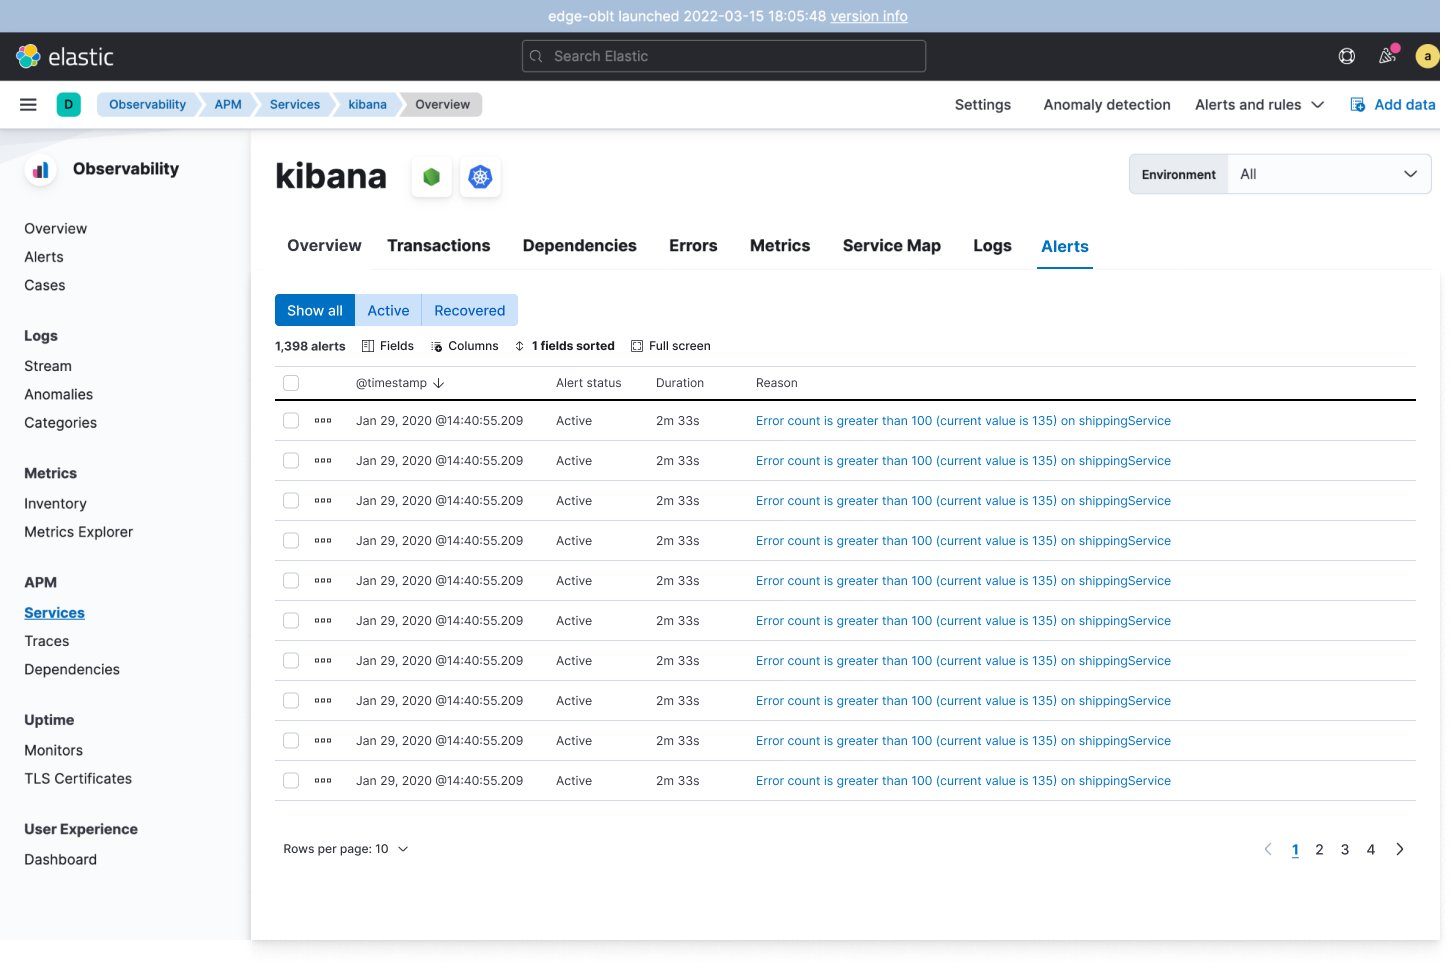Viewport: 1454px width, 969px height.
Task: Go to the previous results page arrow
Action: click(1268, 849)
